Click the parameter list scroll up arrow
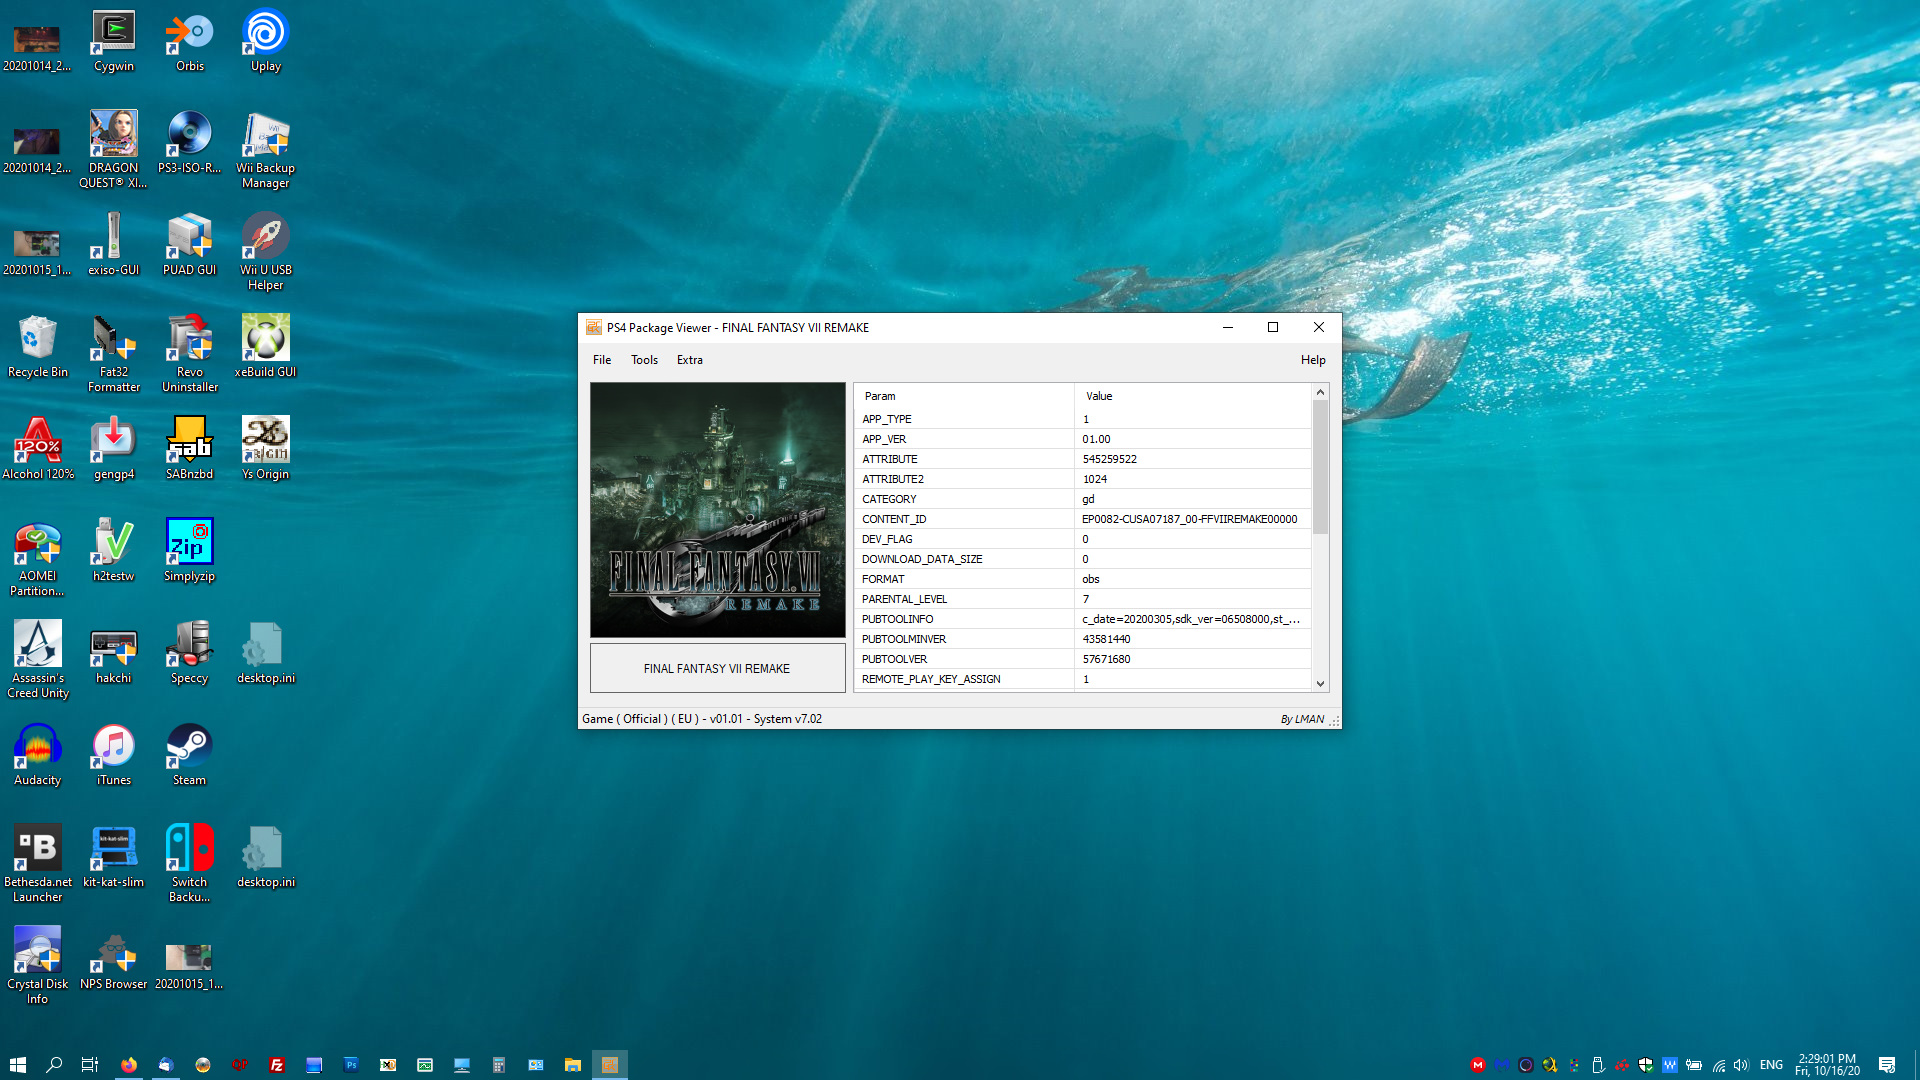The width and height of the screenshot is (1920, 1080). [x=1320, y=392]
